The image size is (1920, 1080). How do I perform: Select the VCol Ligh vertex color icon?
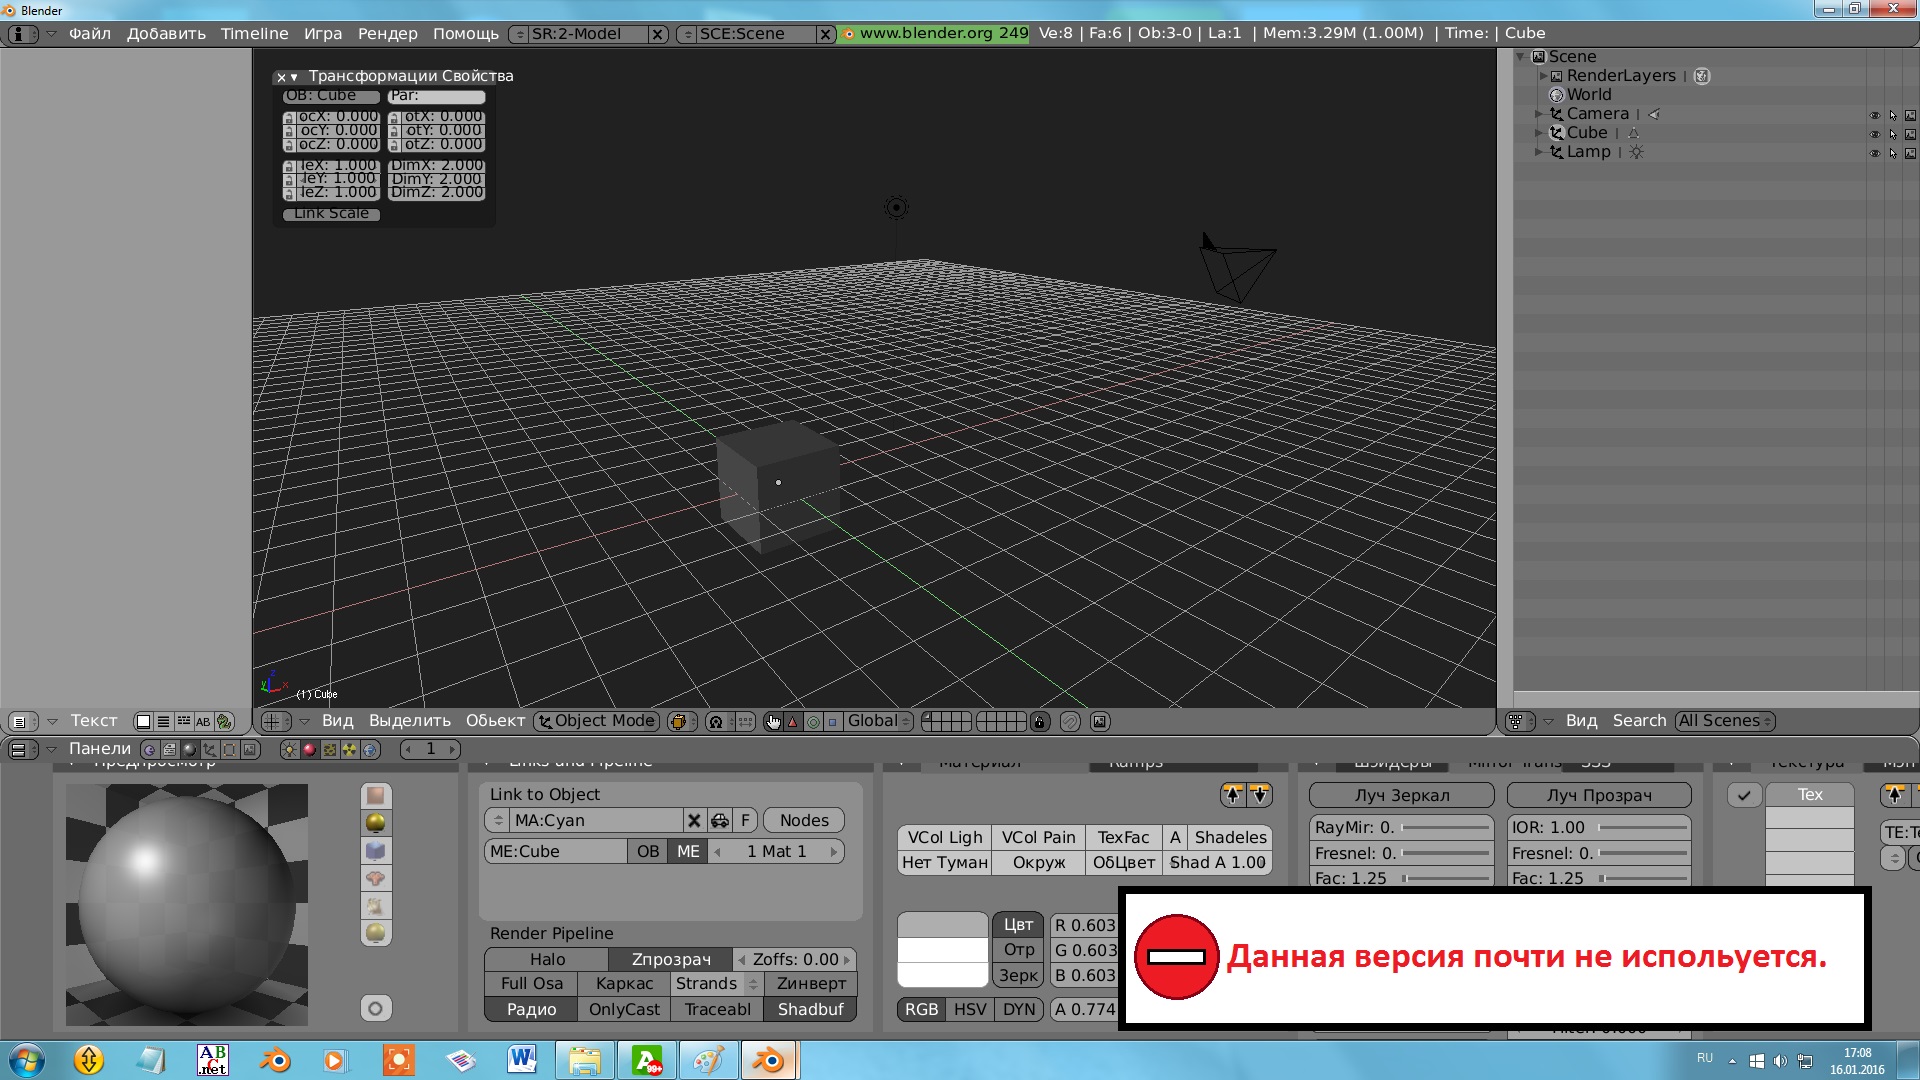pyautogui.click(x=945, y=836)
